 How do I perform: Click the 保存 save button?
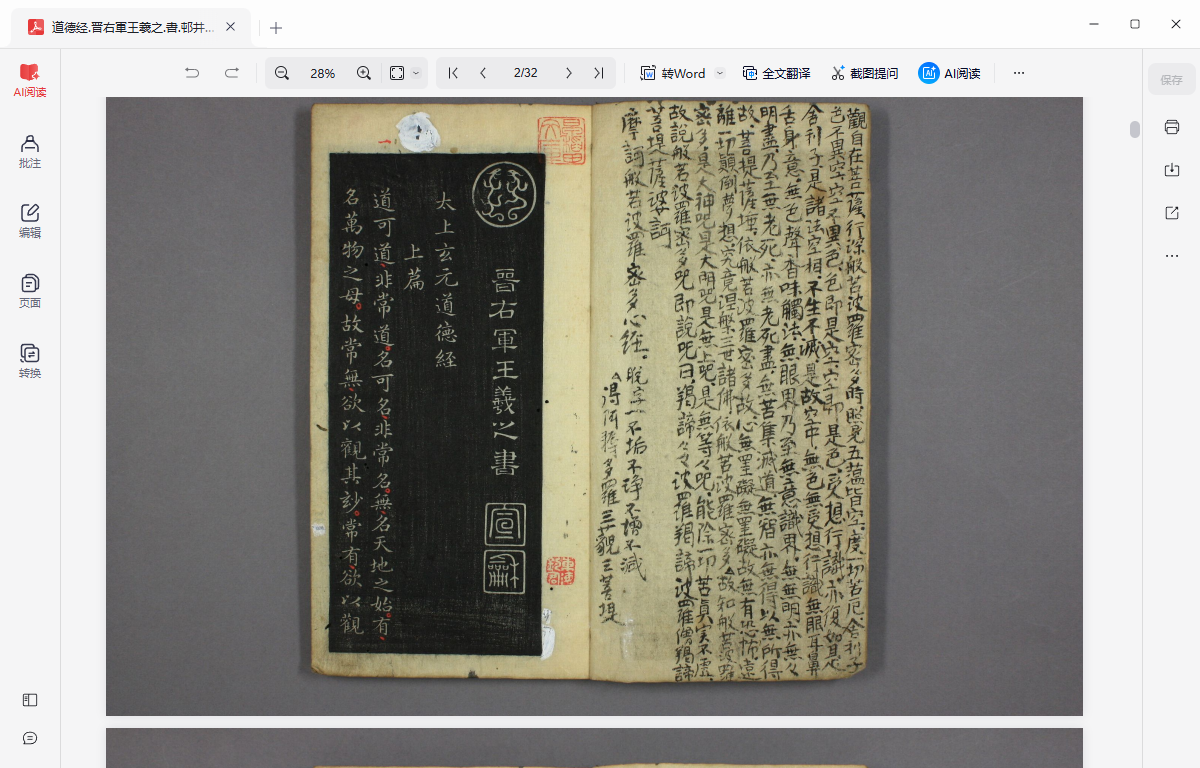coord(1172,80)
